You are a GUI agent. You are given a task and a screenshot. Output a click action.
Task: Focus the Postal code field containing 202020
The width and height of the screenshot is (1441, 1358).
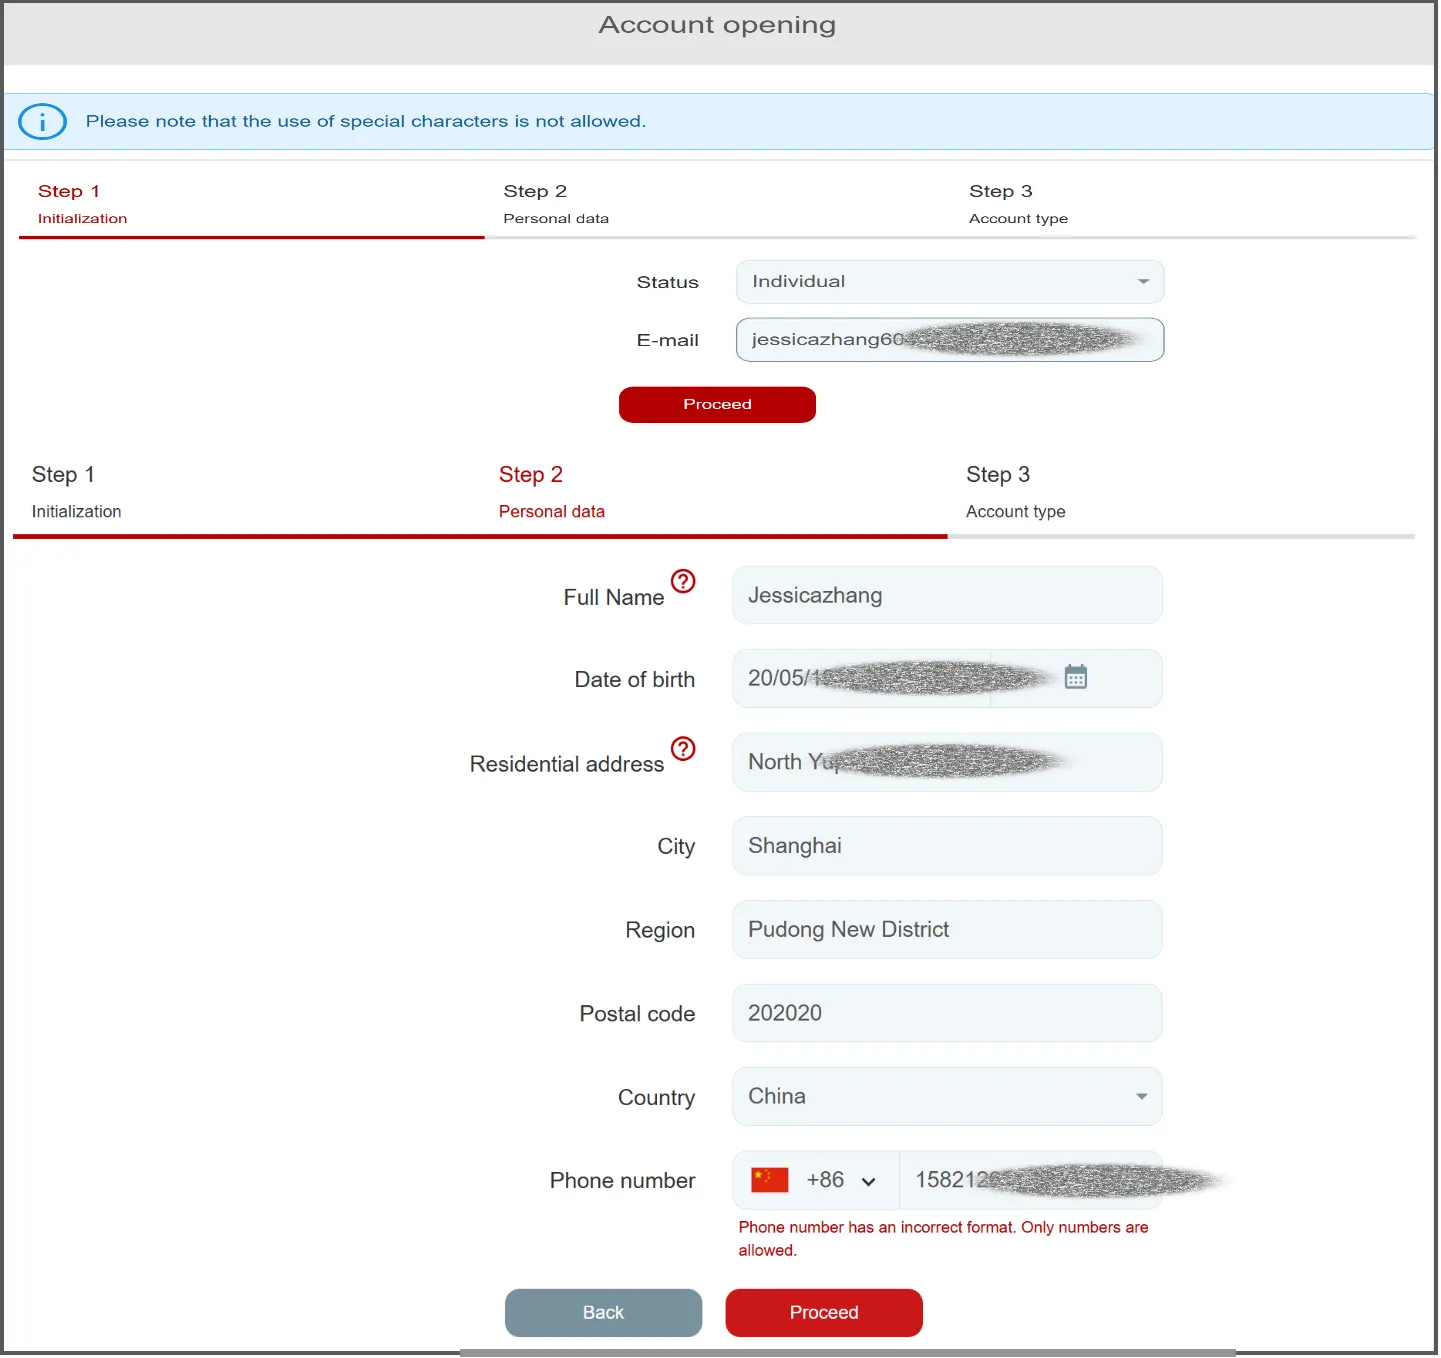coord(947,1013)
